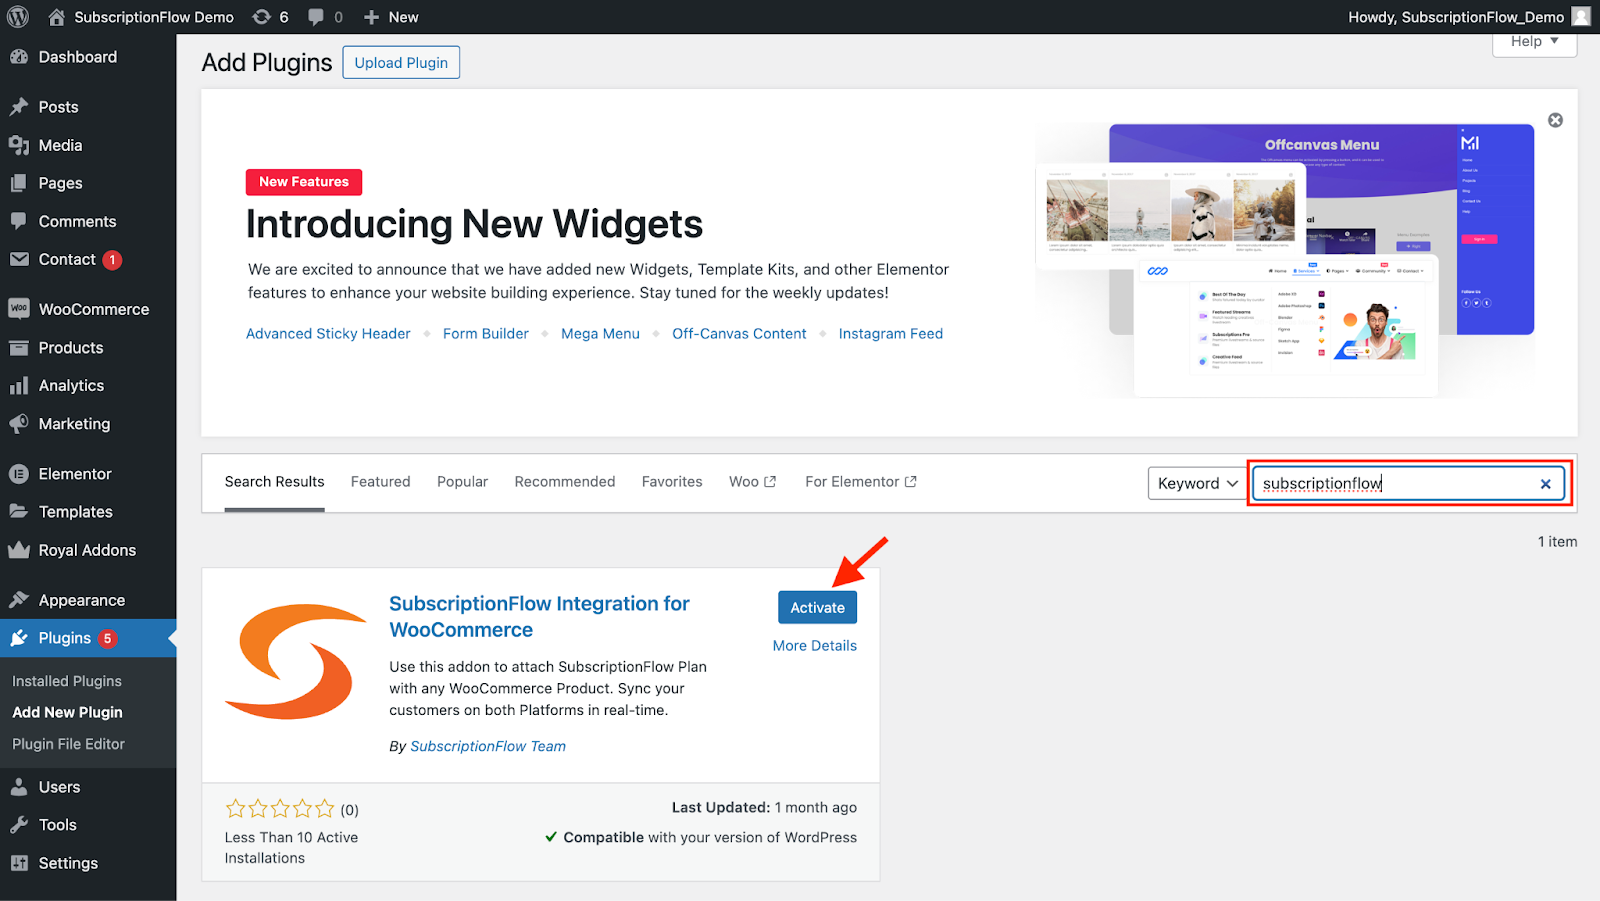Screen dimensions: 1600x901
Task: Open the Keyword search type dropdown
Action: click(1197, 484)
